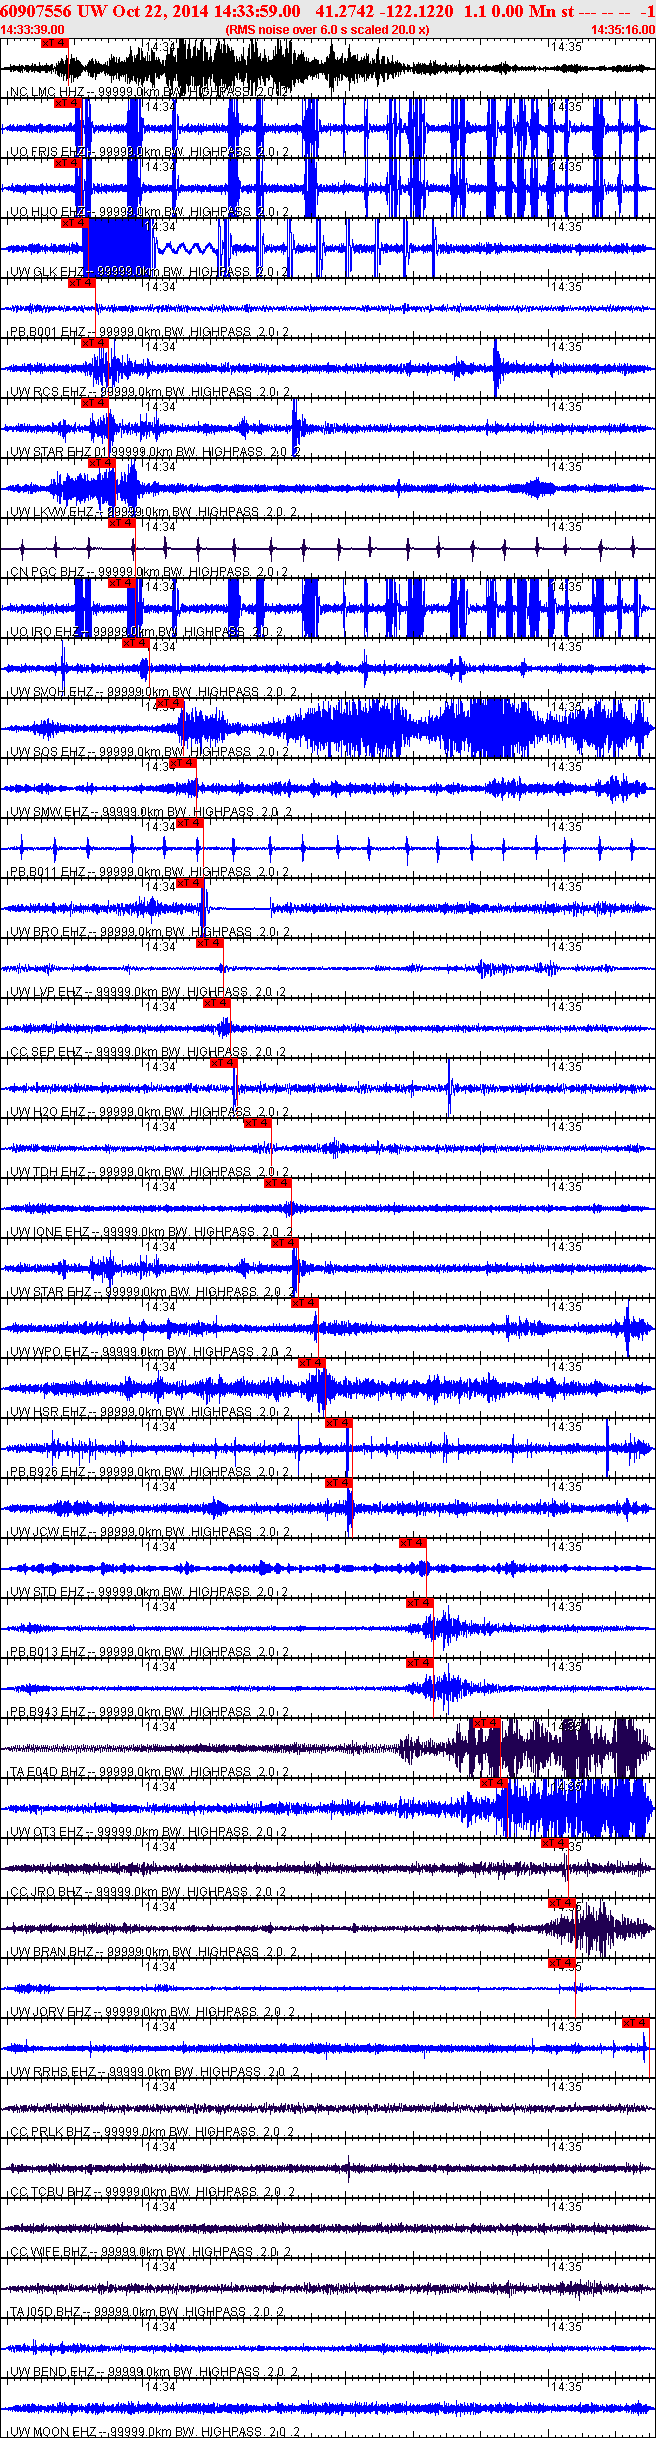Viewport: 656px width, 2438px height.
Task: Select the RMS noise scaling note
Action: (x=327, y=30)
